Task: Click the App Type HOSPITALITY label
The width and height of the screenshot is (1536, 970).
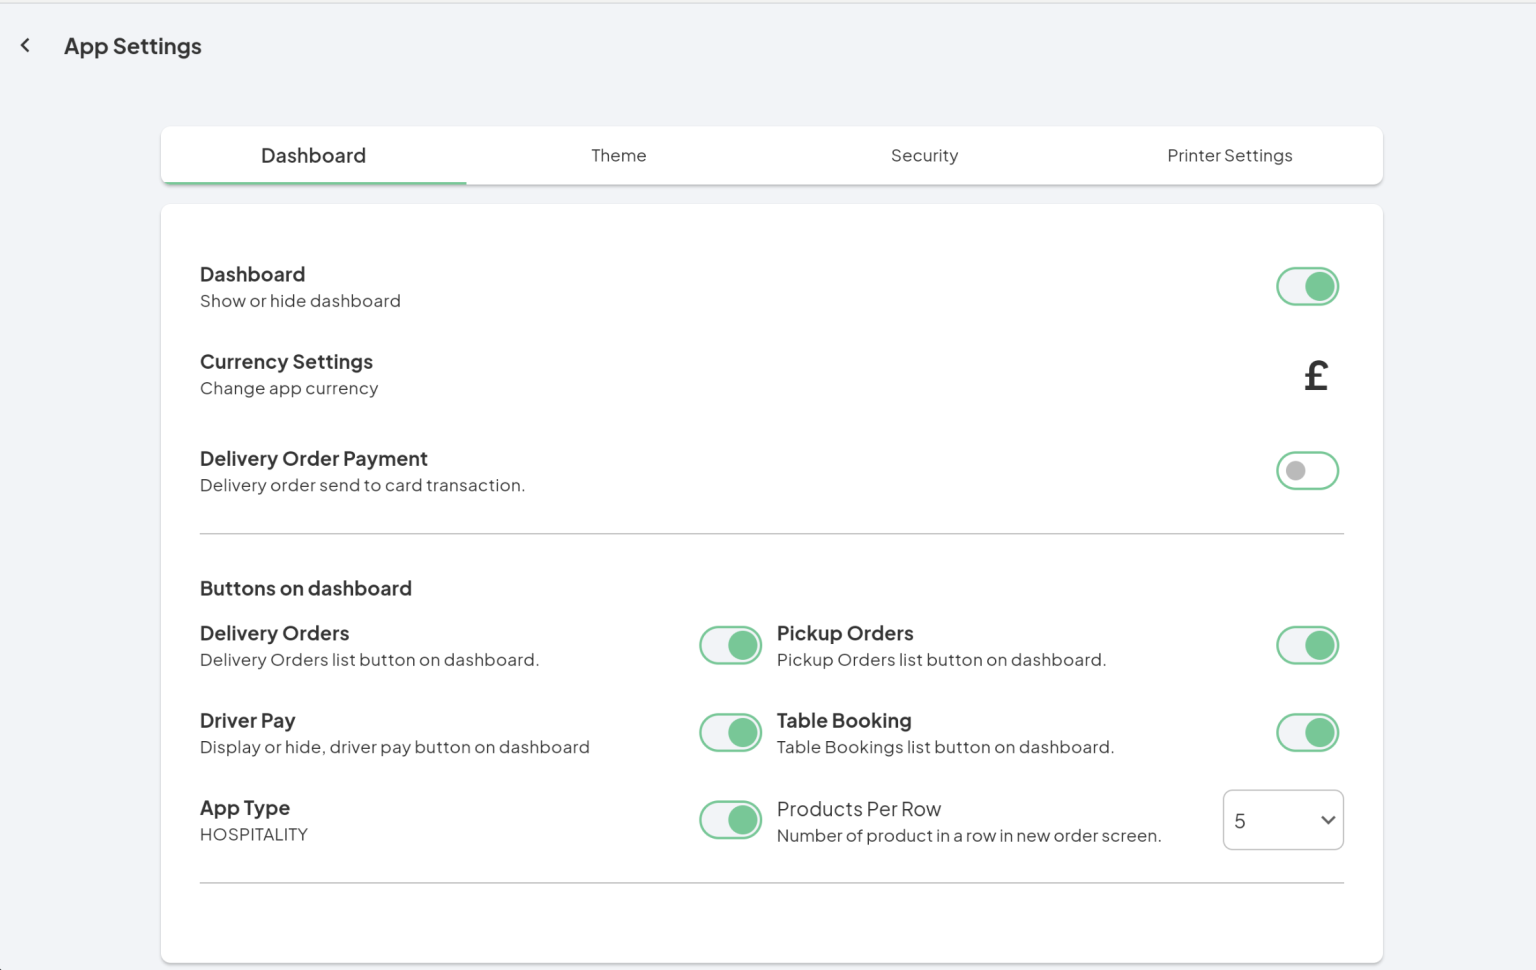Action: click(x=253, y=833)
